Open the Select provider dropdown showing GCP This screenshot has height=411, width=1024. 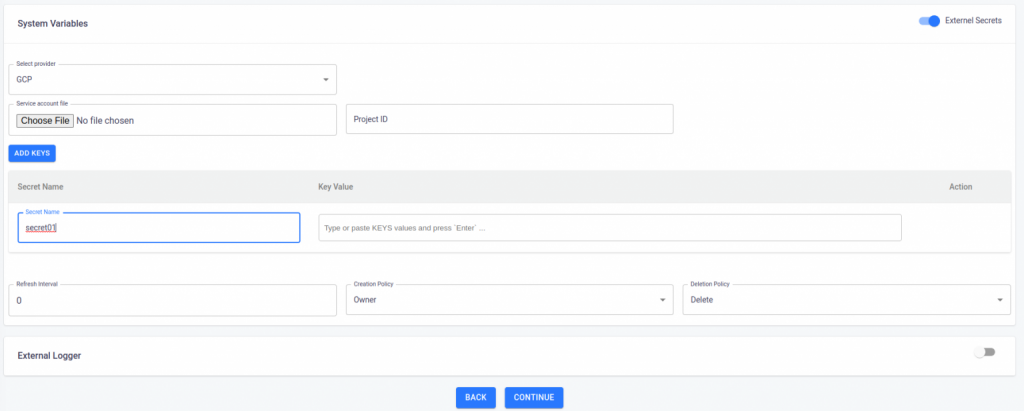tap(172, 79)
